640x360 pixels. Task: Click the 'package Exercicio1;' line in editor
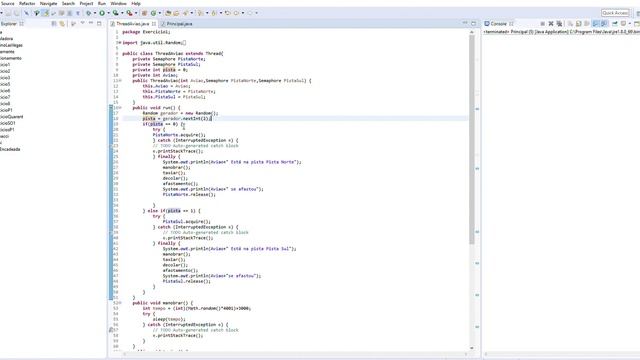click(x=146, y=32)
